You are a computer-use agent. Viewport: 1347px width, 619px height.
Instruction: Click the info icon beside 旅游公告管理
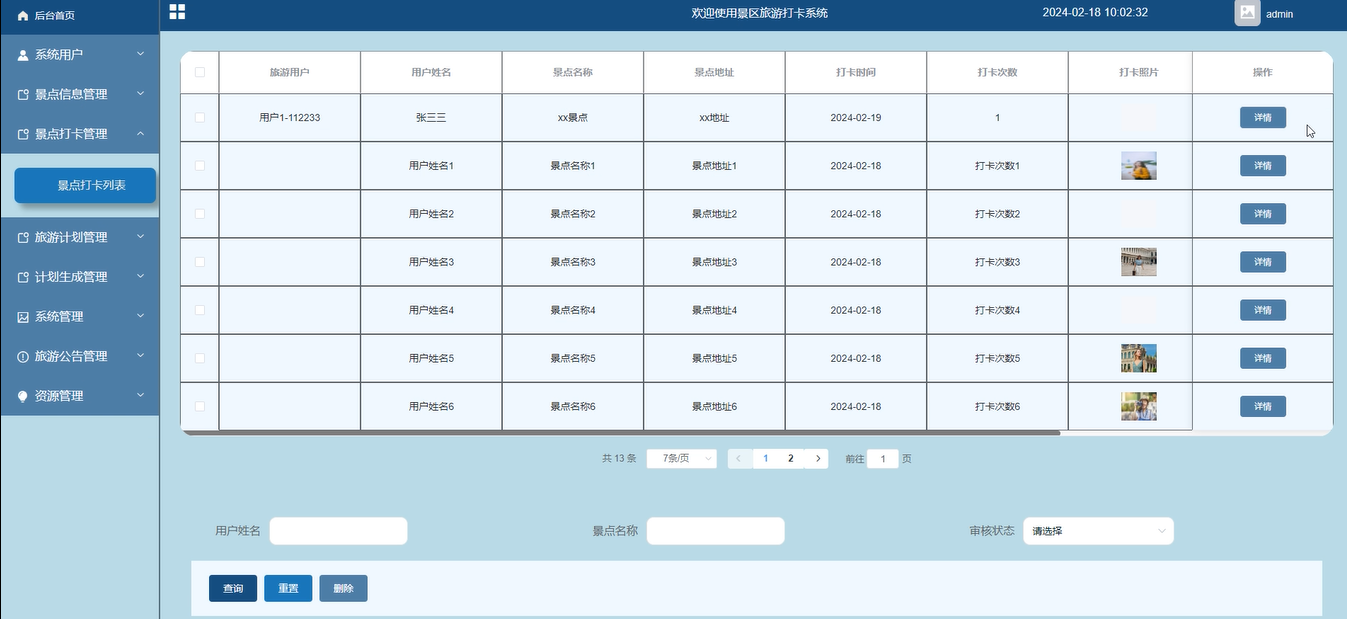[x=23, y=357]
